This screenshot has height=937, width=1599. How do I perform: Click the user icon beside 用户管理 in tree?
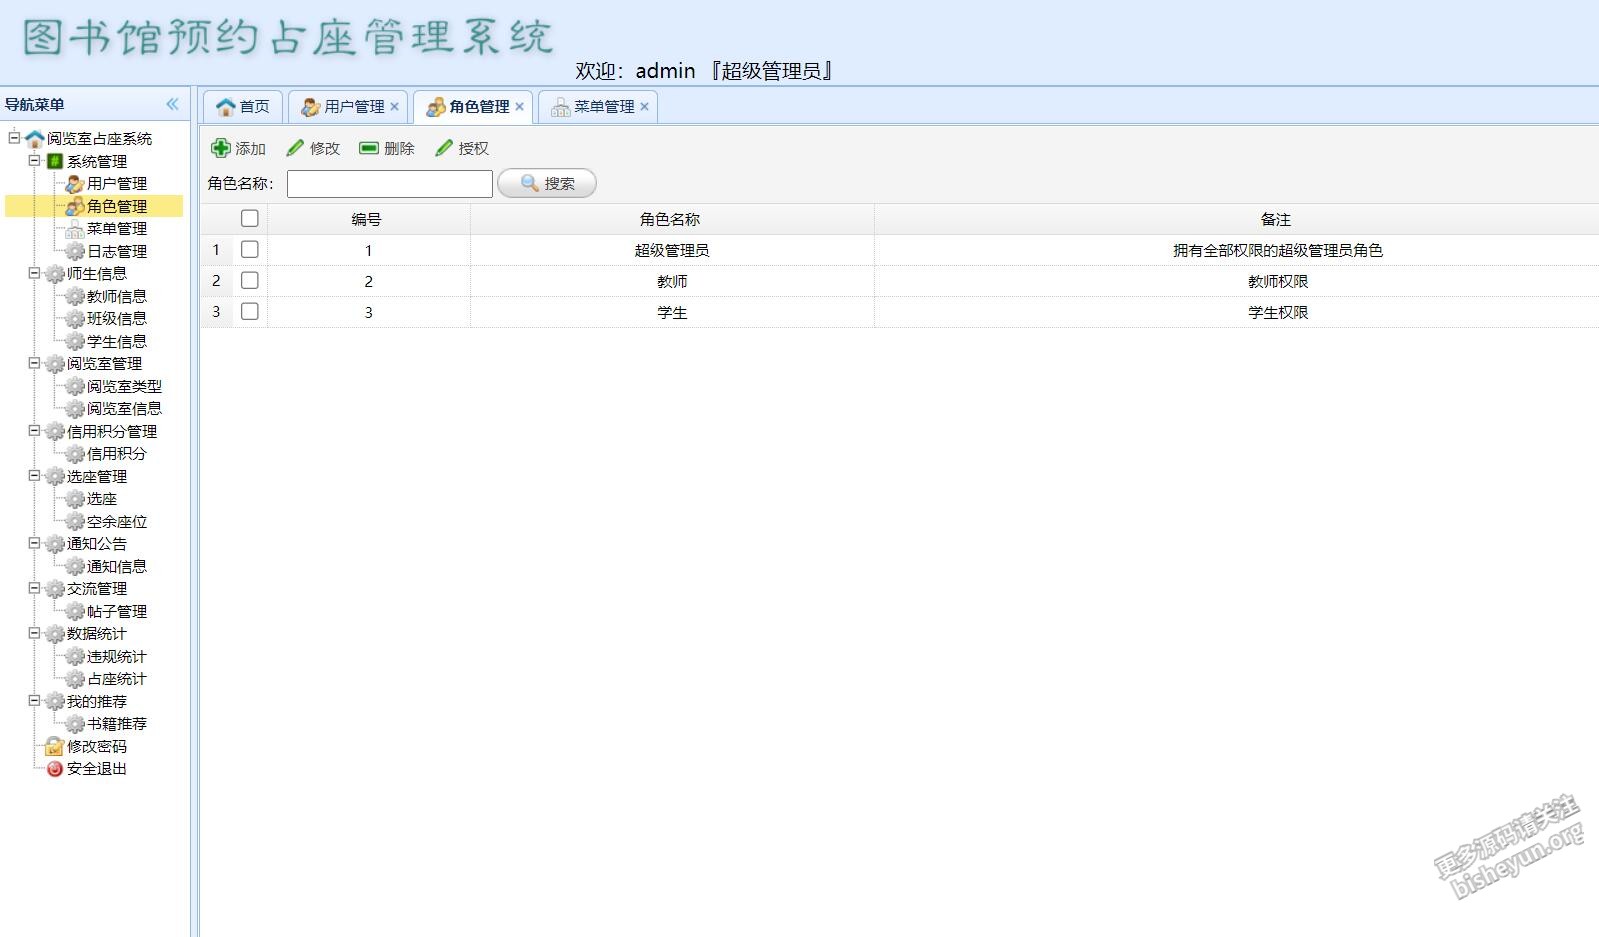pos(75,184)
